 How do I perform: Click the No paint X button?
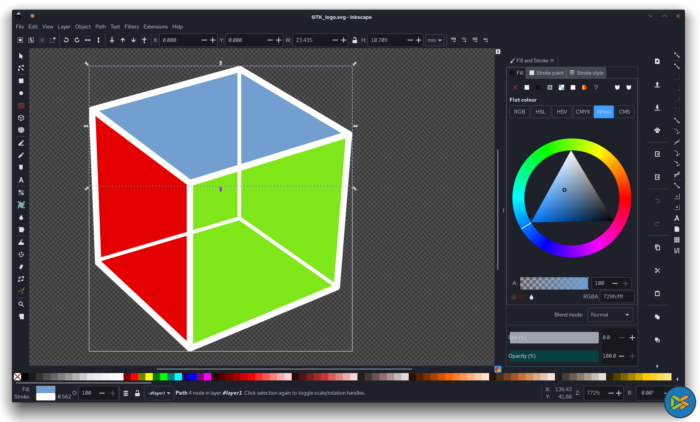click(x=515, y=87)
